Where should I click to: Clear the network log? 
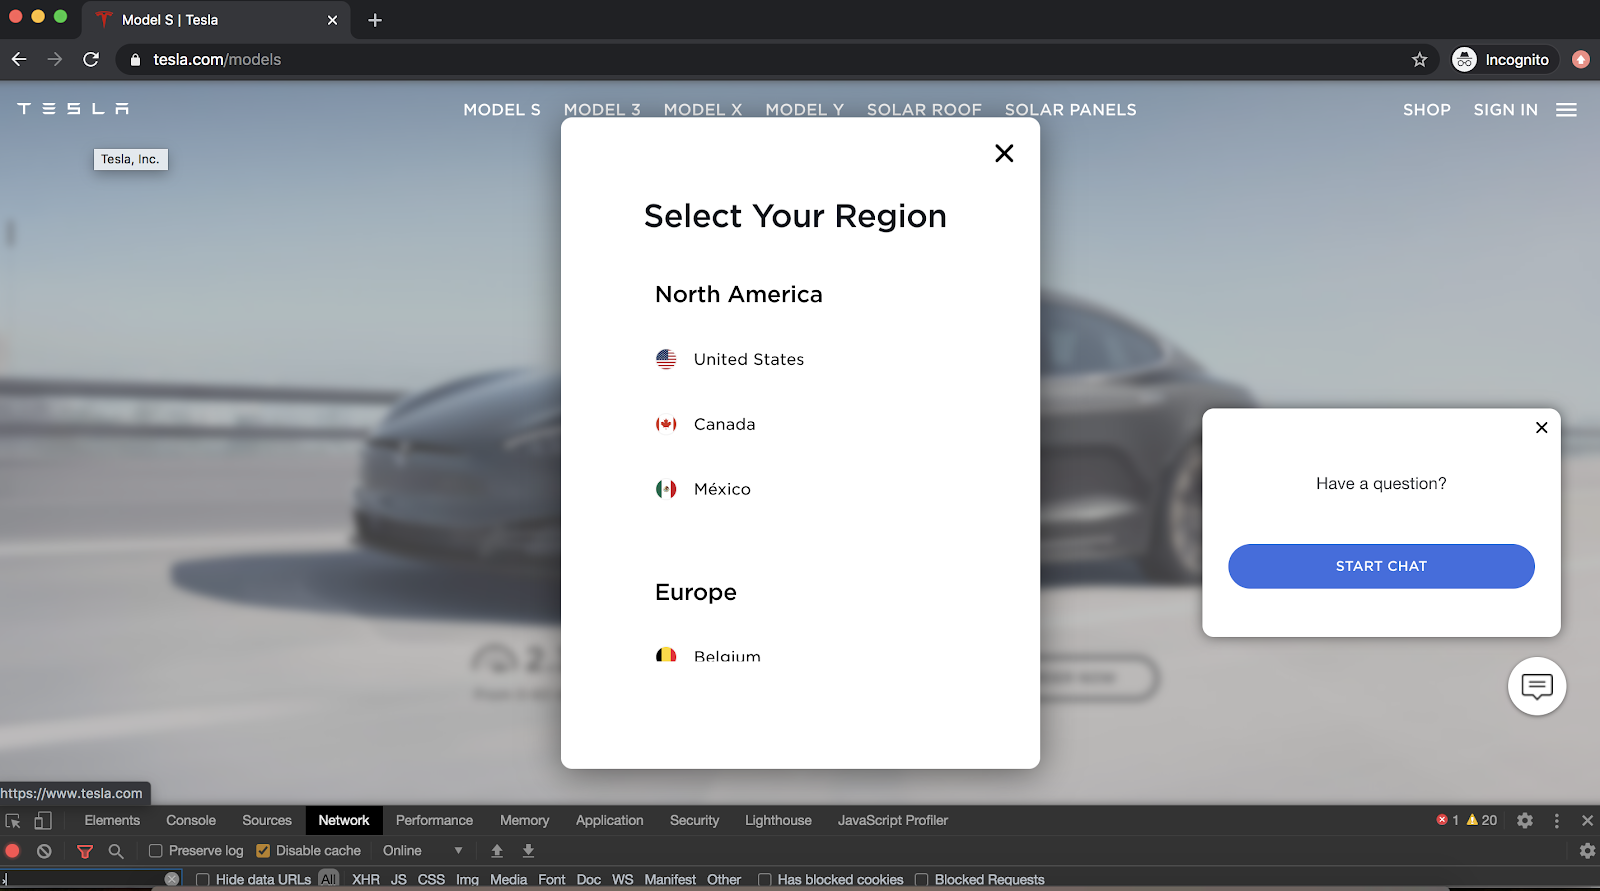pyautogui.click(x=44, y=851)
